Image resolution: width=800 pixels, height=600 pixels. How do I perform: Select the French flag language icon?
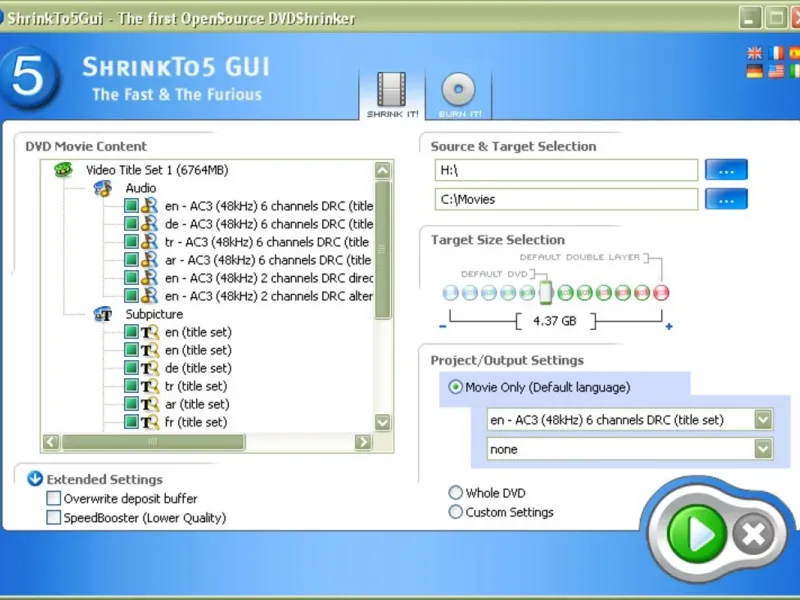pyautogui.click(x=776, y=53)
